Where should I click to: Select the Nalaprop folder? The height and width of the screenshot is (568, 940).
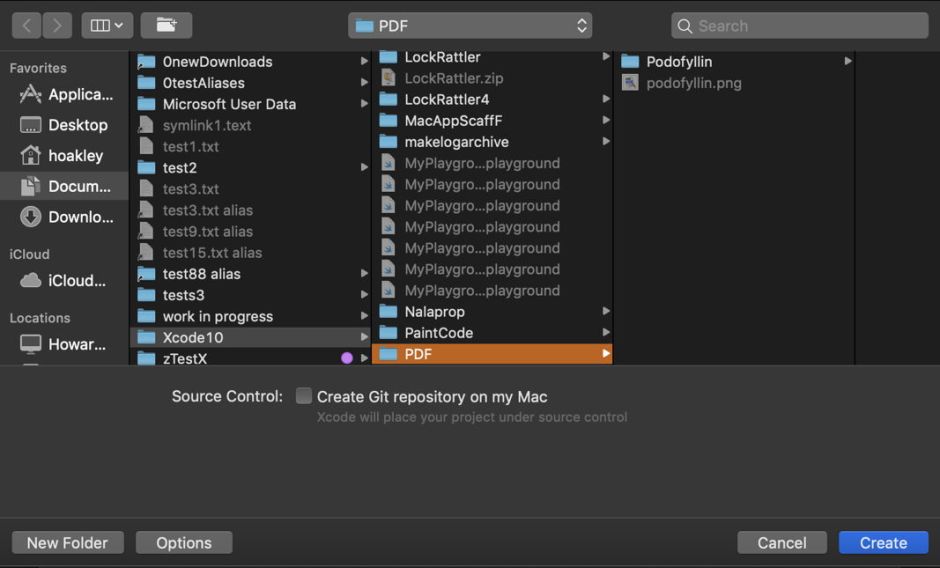[492, 312]
